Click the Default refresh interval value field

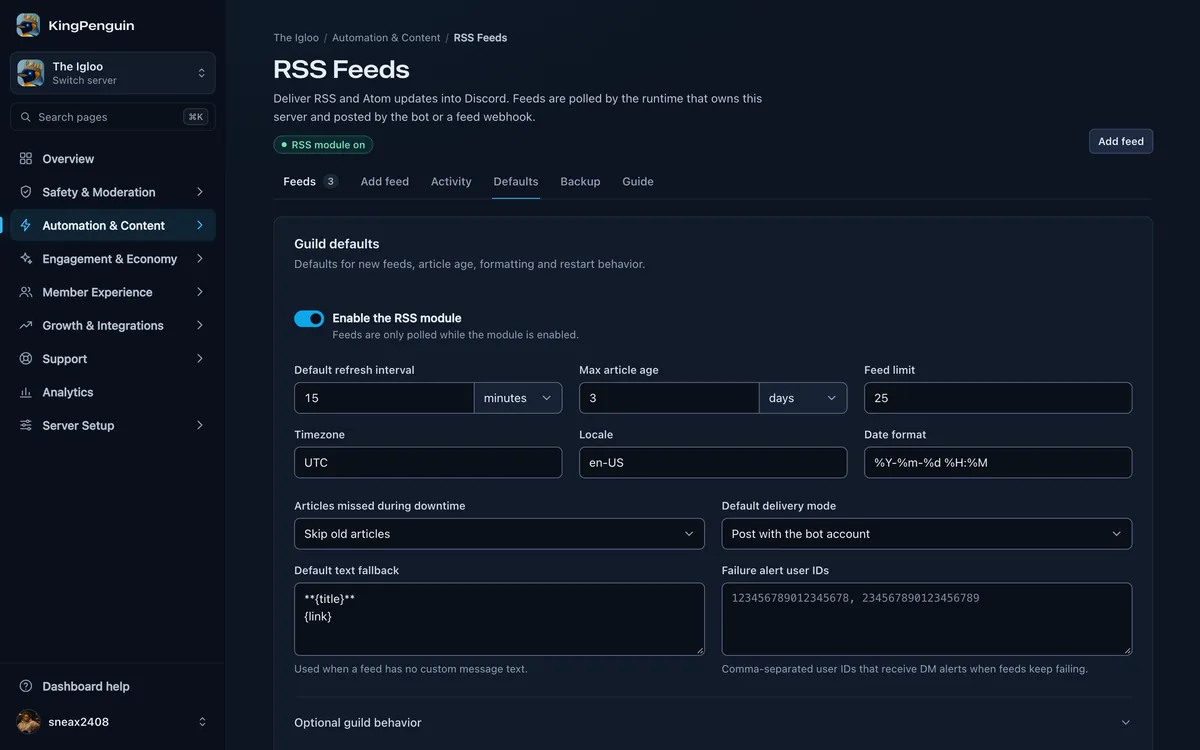point(384,398)
